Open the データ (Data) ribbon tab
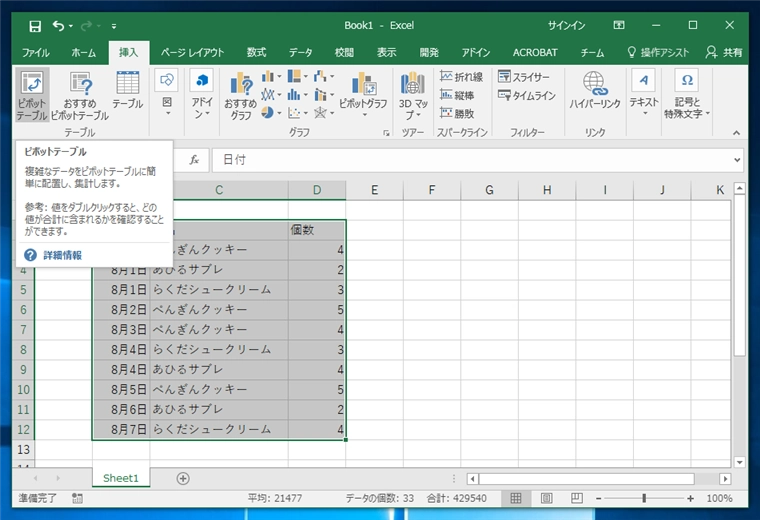 [x=300, y=52]
